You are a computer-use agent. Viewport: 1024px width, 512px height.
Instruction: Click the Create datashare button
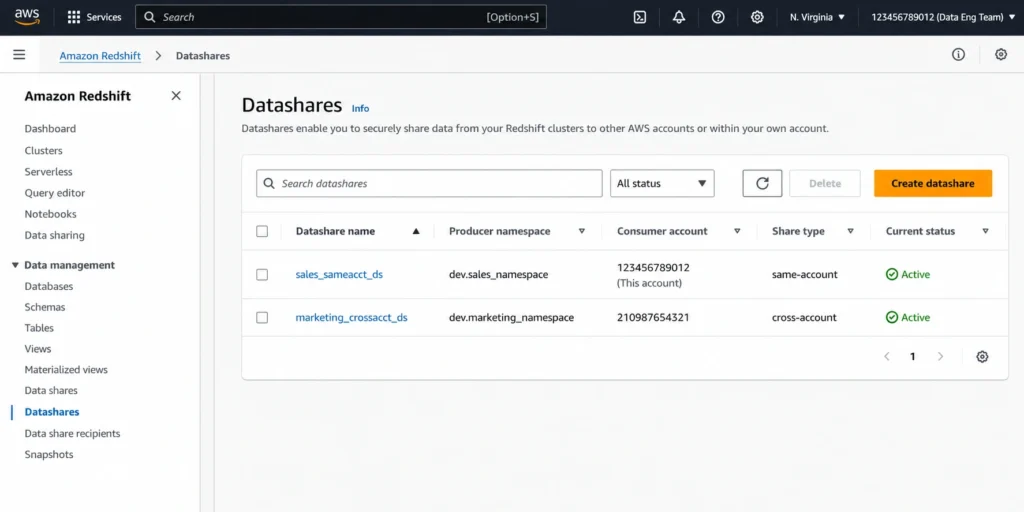933,184
